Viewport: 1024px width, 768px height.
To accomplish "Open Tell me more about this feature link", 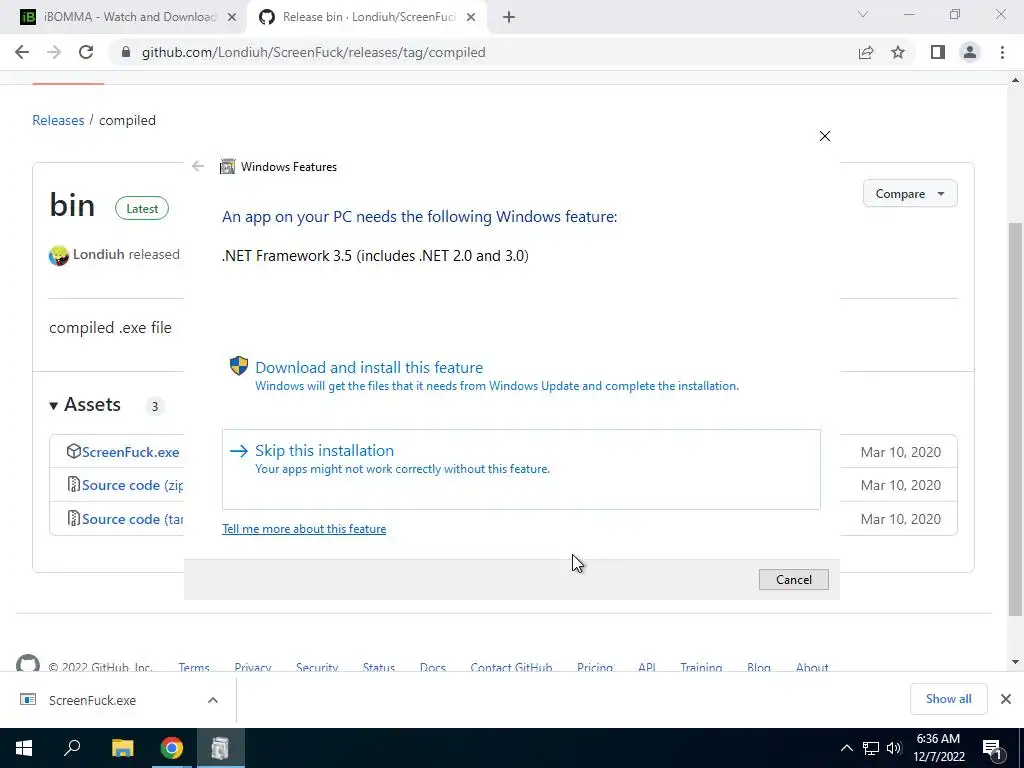I will 304,529.
